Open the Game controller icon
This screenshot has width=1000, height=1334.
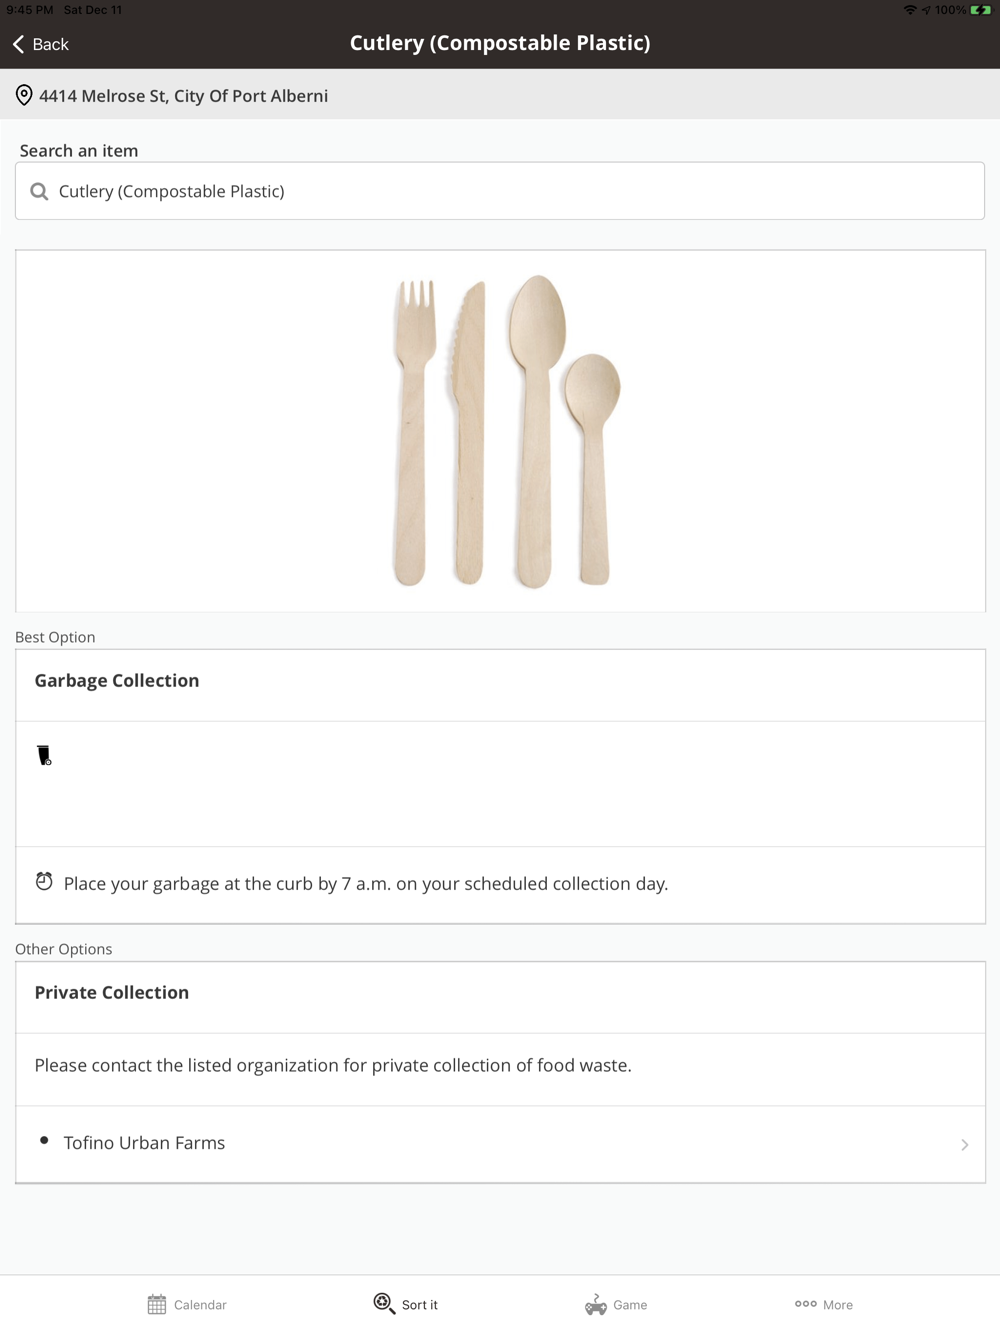[596, 1304]
